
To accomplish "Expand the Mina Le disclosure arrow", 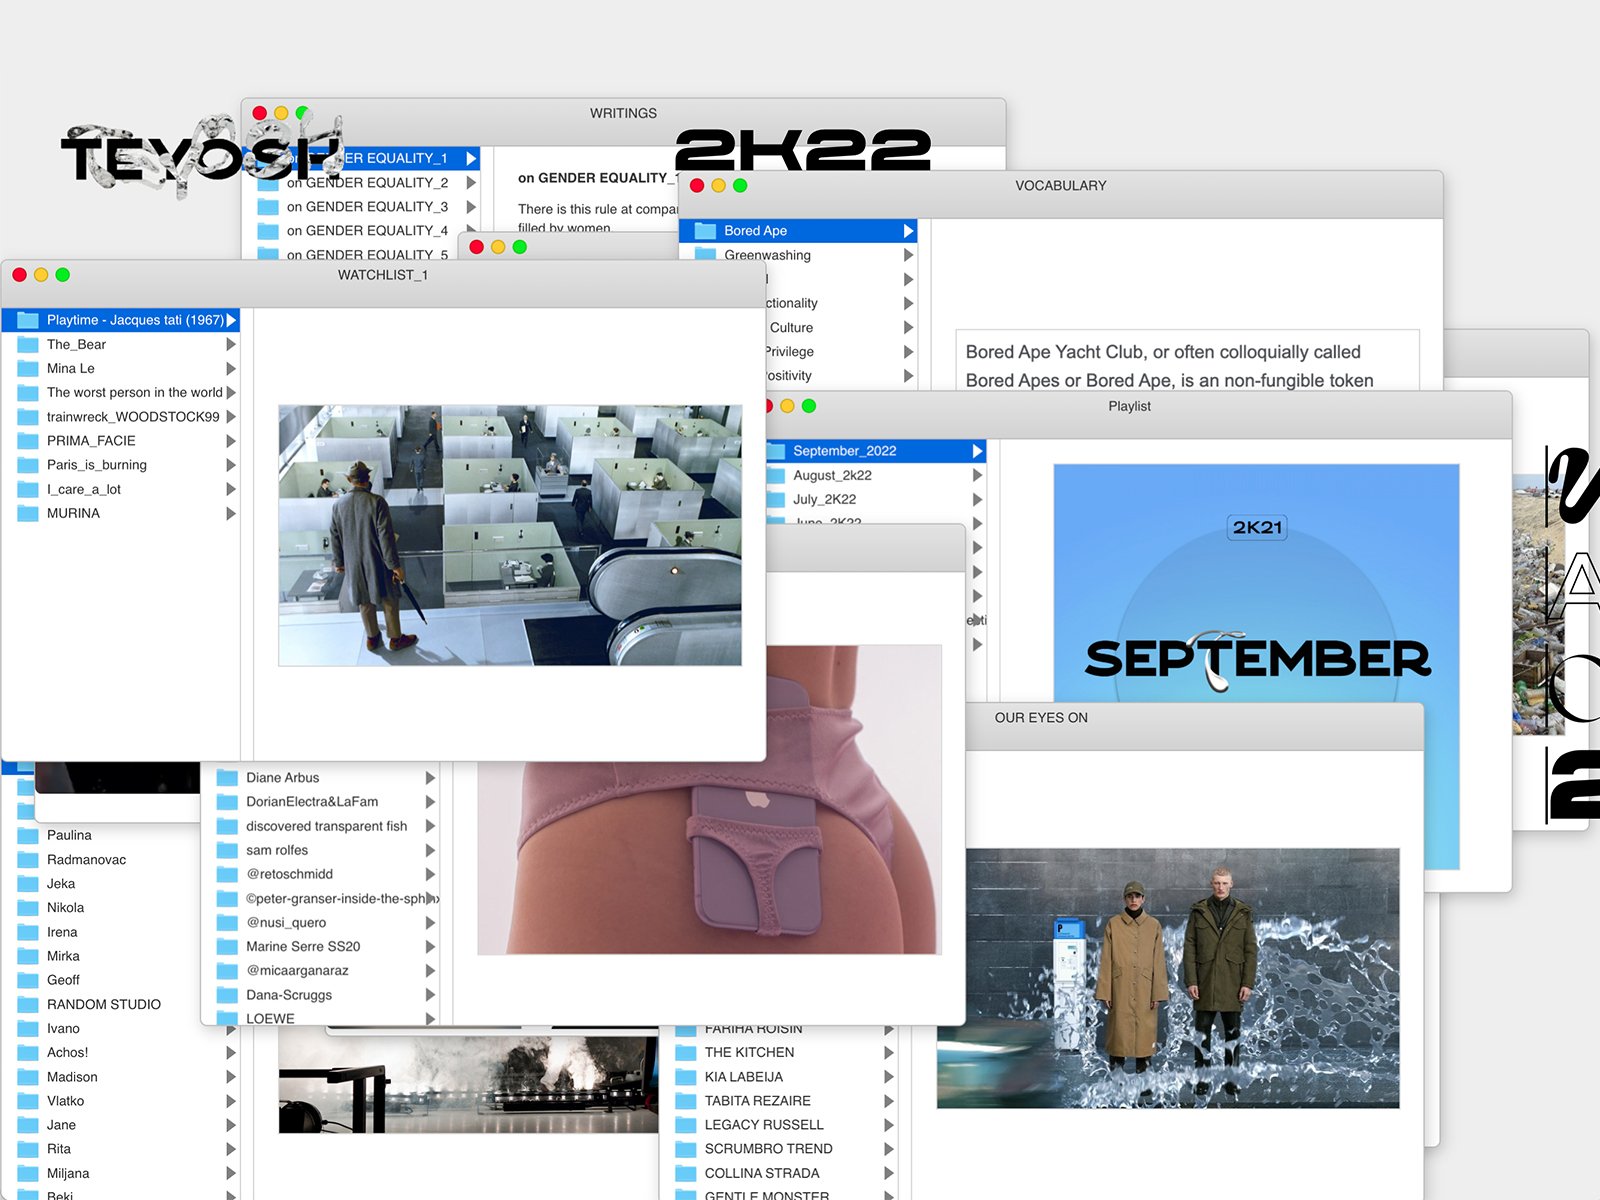I will (x=231, y=368).
